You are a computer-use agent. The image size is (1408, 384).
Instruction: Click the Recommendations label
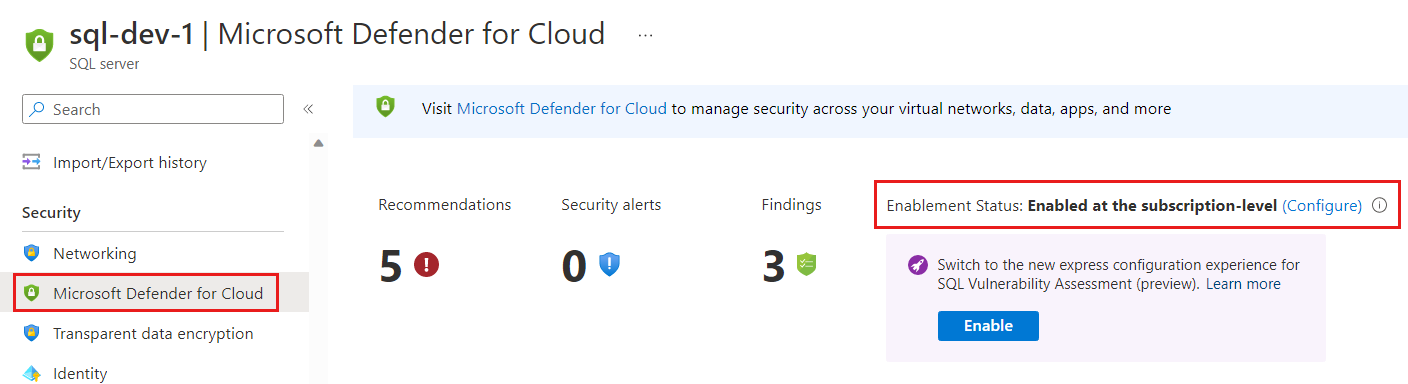coord(445,204)
